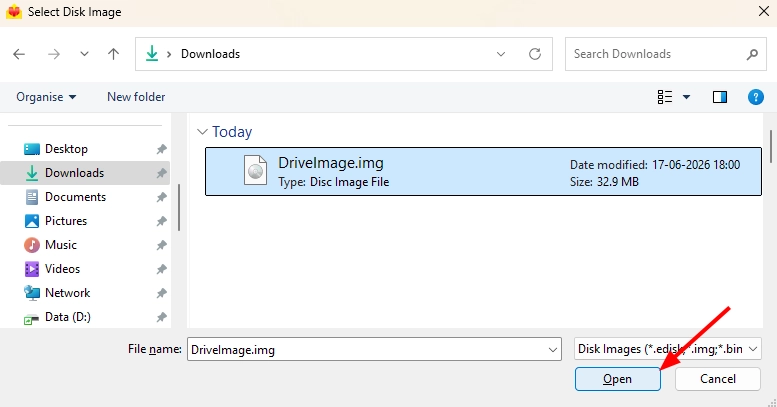Image resolution: width=777 pixels, height=407 pixels.
Task: Change the view layout icon
Action: [665, 97]
